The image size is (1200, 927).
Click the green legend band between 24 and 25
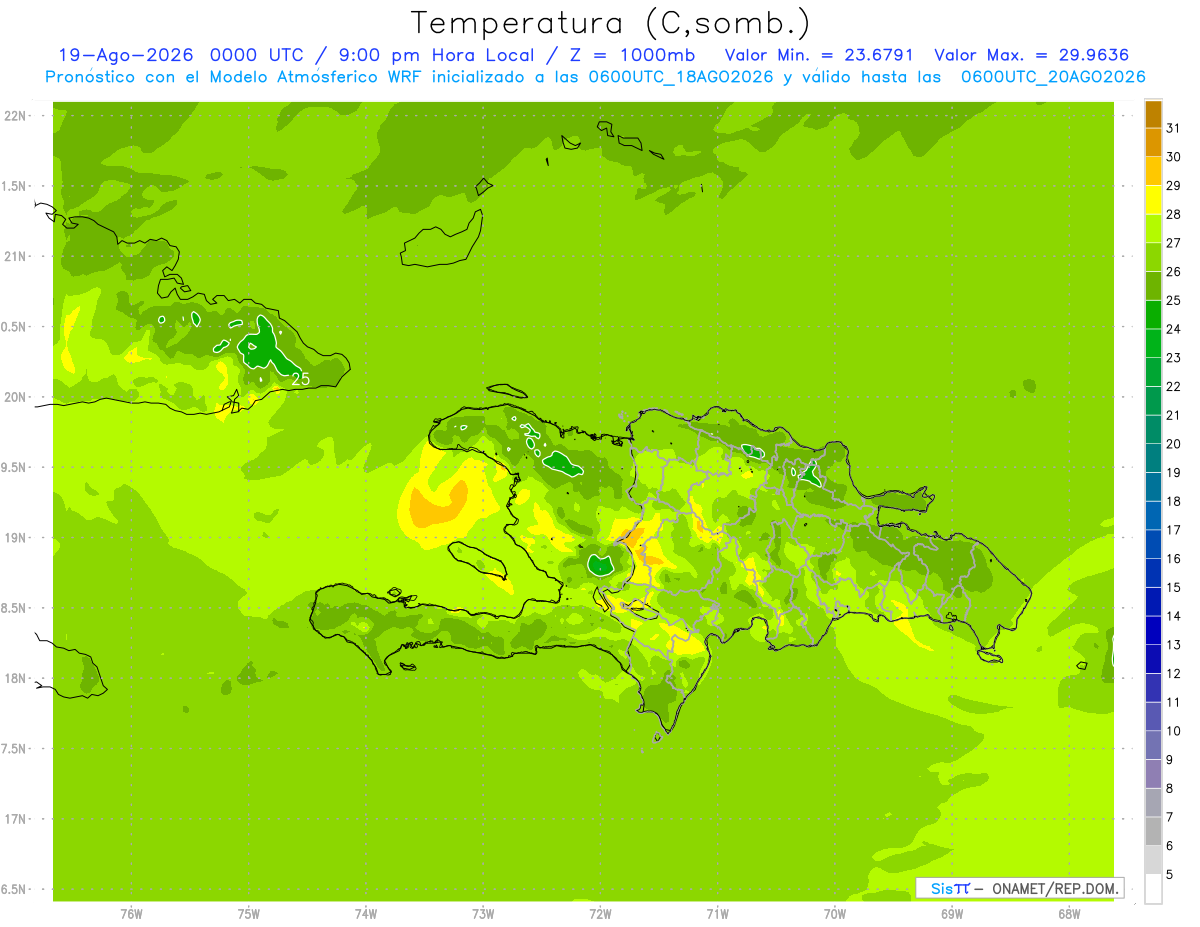(1153, 315)
